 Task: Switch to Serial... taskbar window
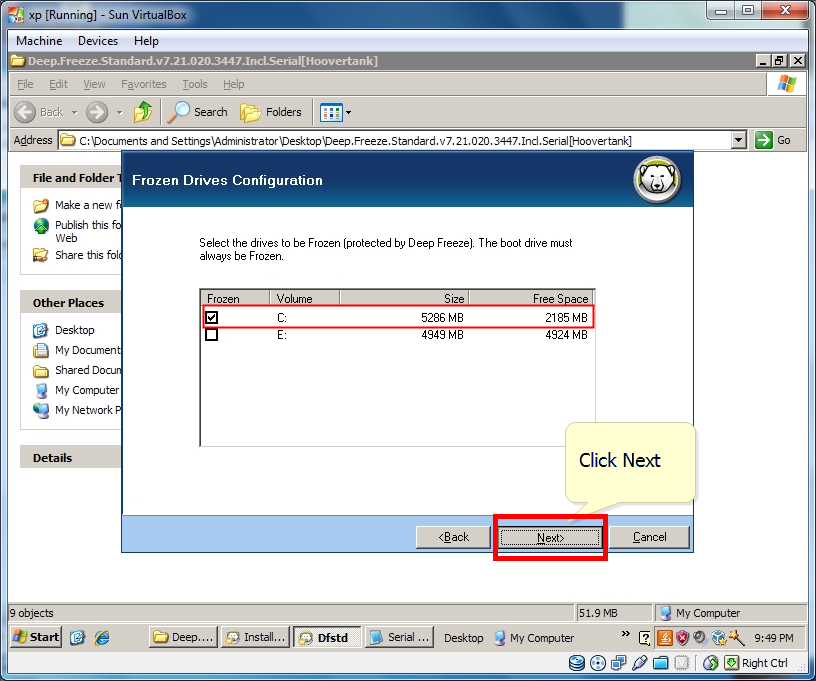[x=400, y=637]
